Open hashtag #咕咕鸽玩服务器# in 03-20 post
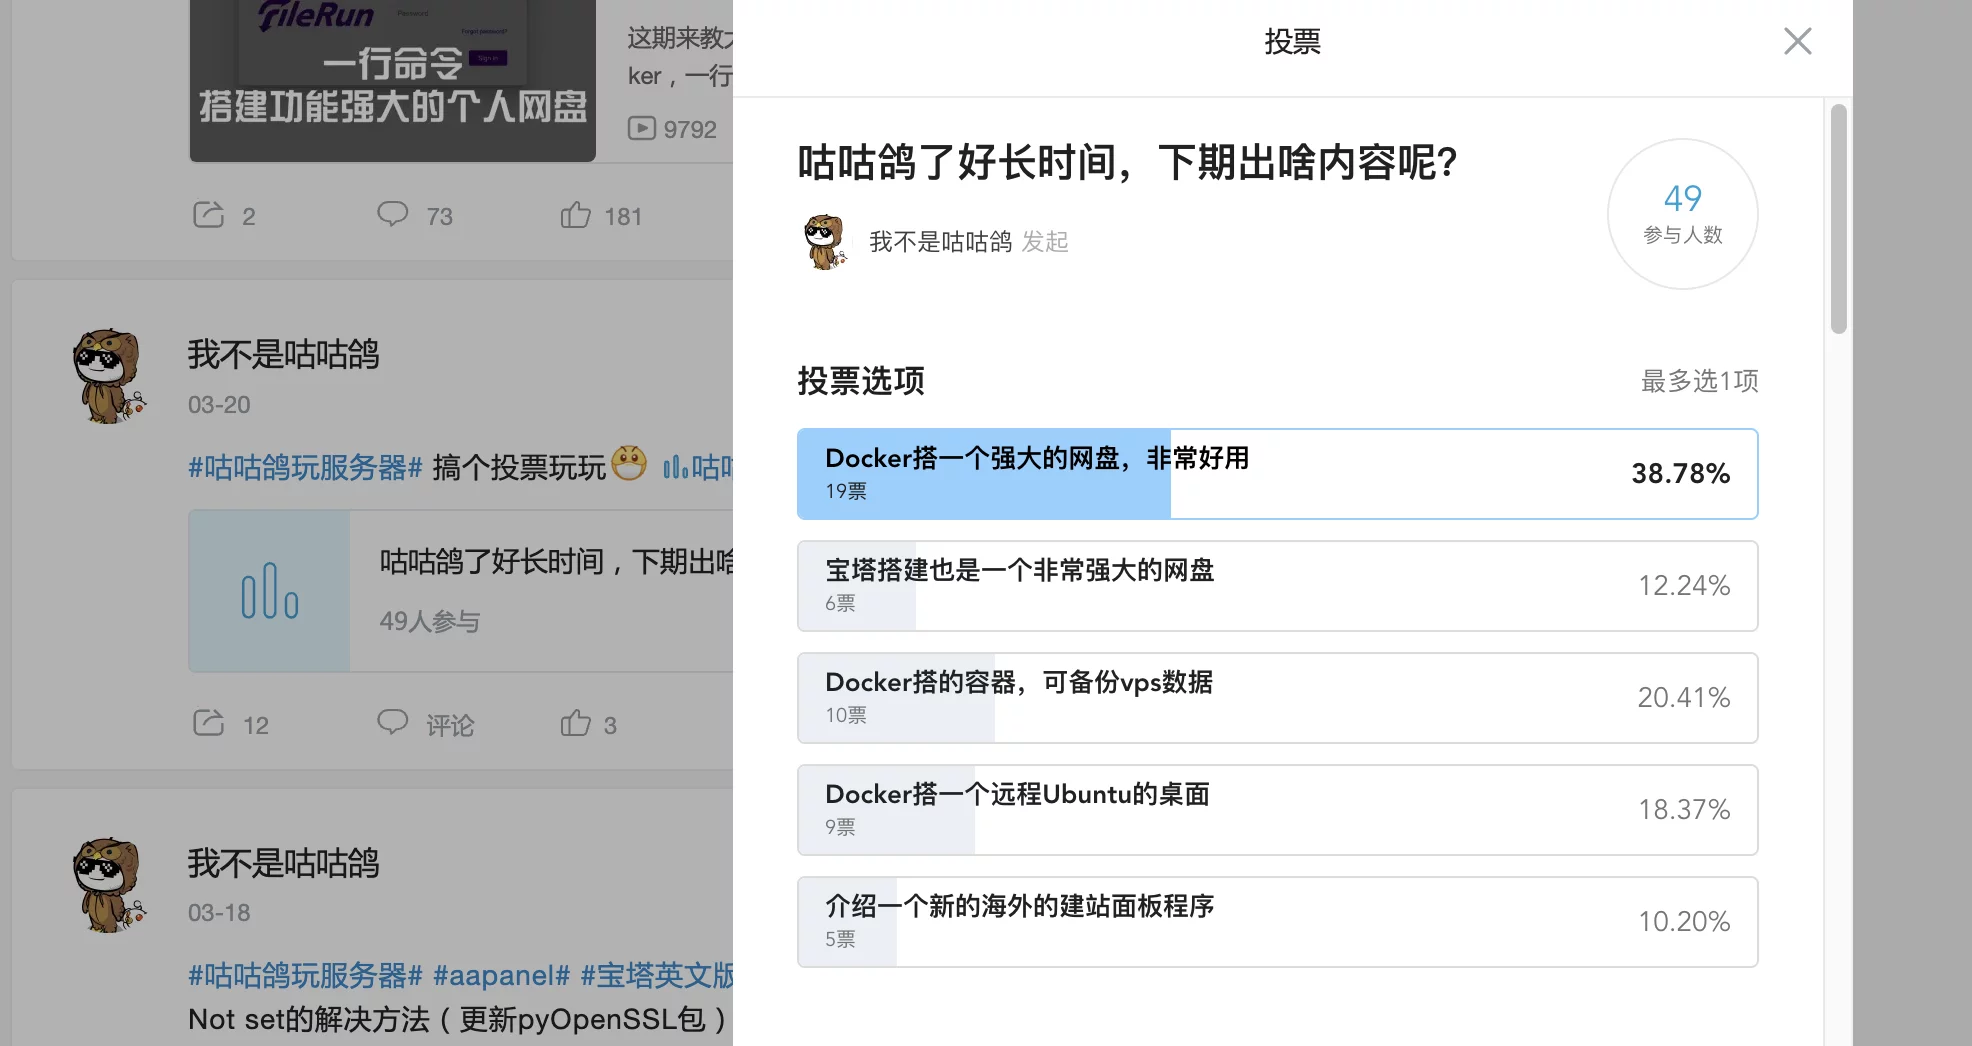The image size is (1972, 1046). pyautogui.click(x=305, y=468)
